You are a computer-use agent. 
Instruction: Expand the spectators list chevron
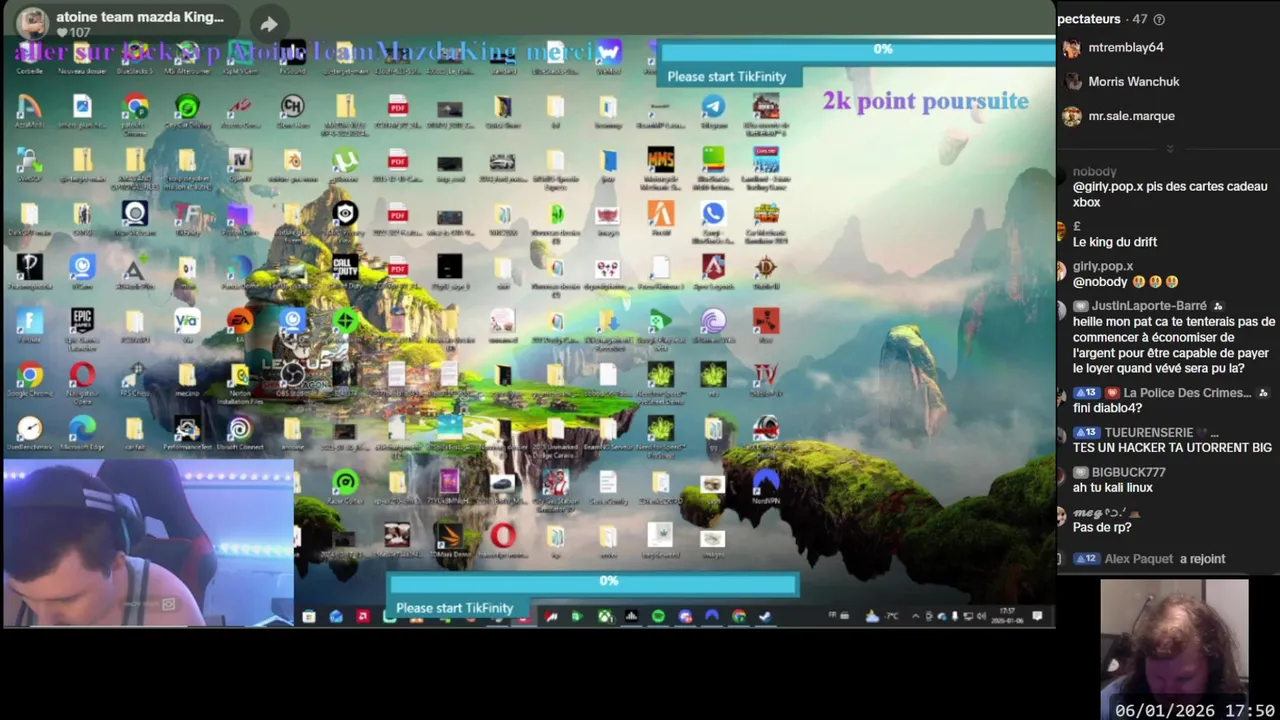(1169, 149)
